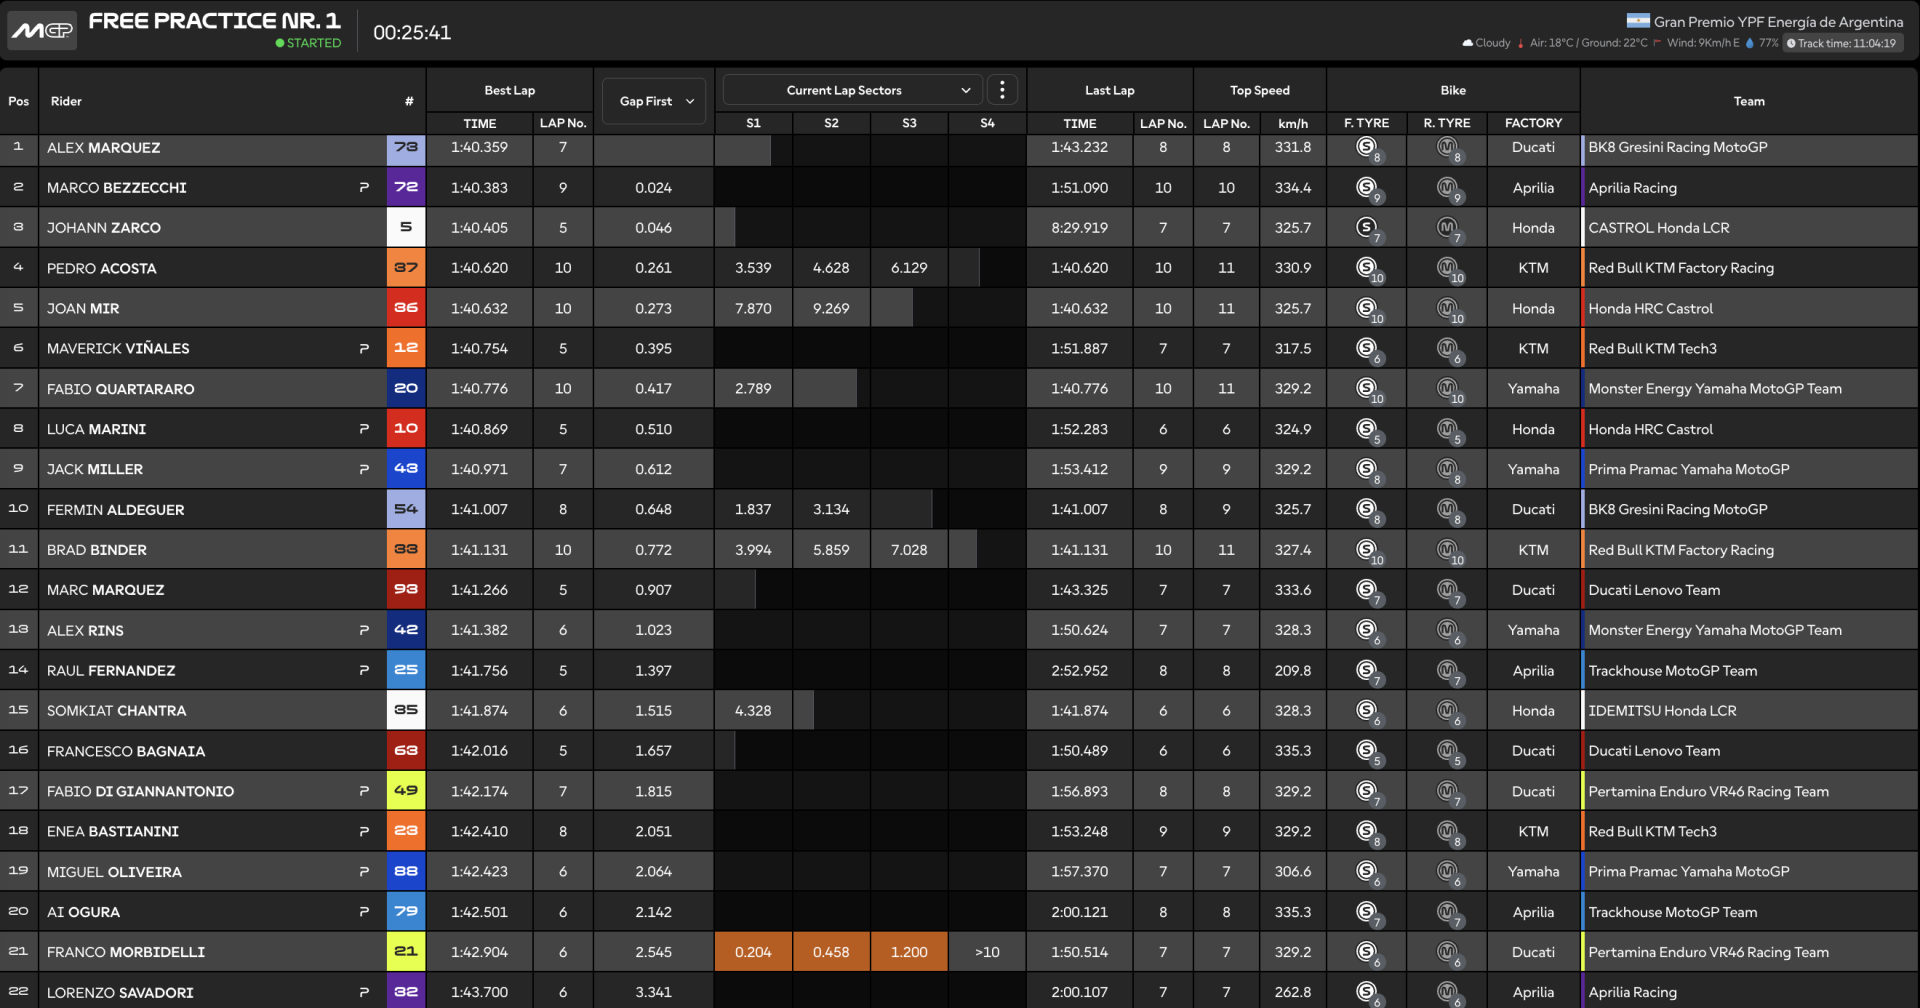Click Johann Zarco front tyre icon
Screen dimensions: 1920x1008
click(1367, 228)
